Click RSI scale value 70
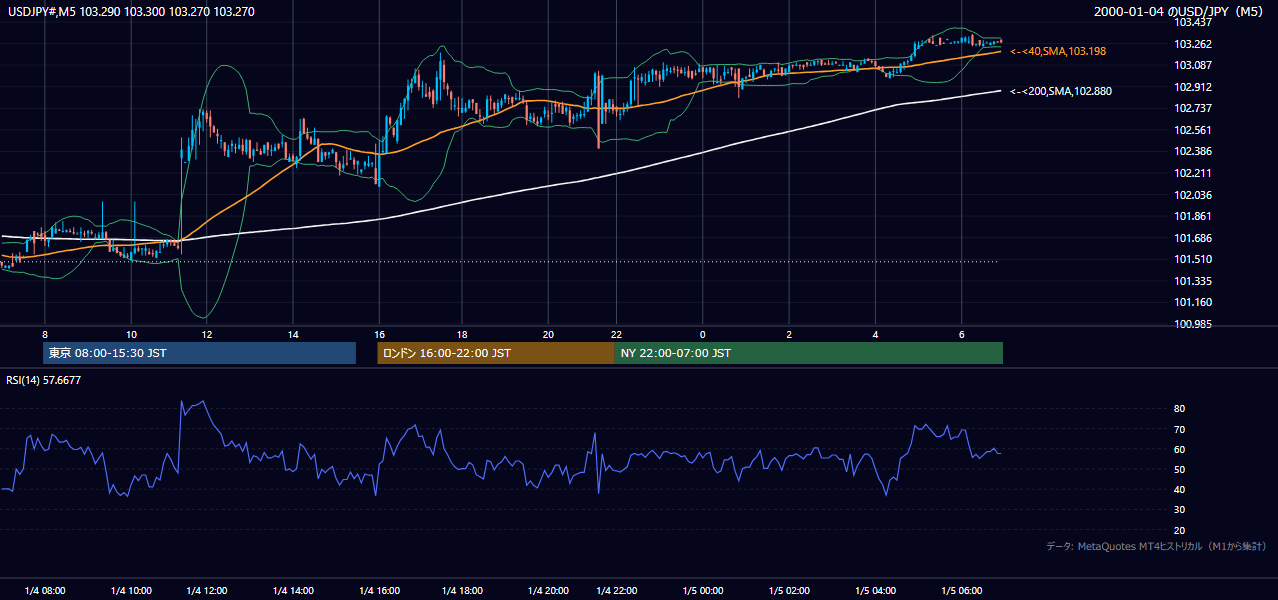Image resolution: width=1278 pixels, height=600 pixels. [1180, 429]
